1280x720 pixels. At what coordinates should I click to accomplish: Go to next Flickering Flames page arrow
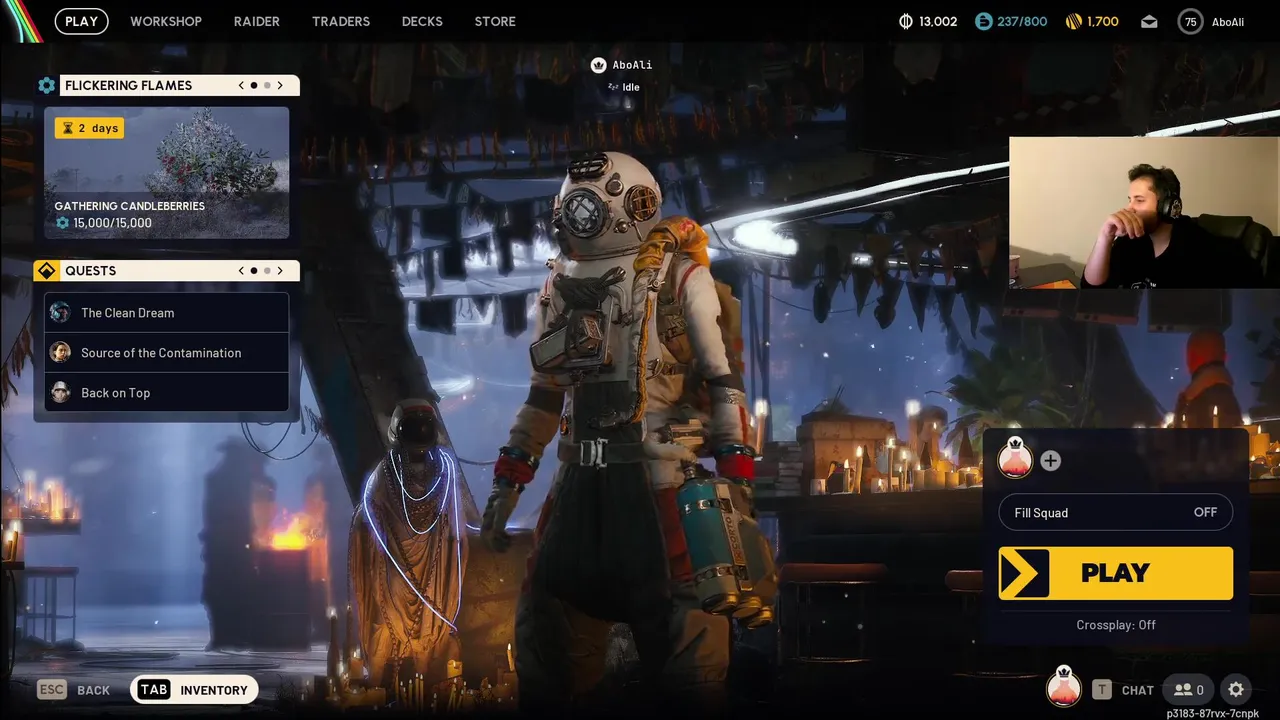pos(280,85)
